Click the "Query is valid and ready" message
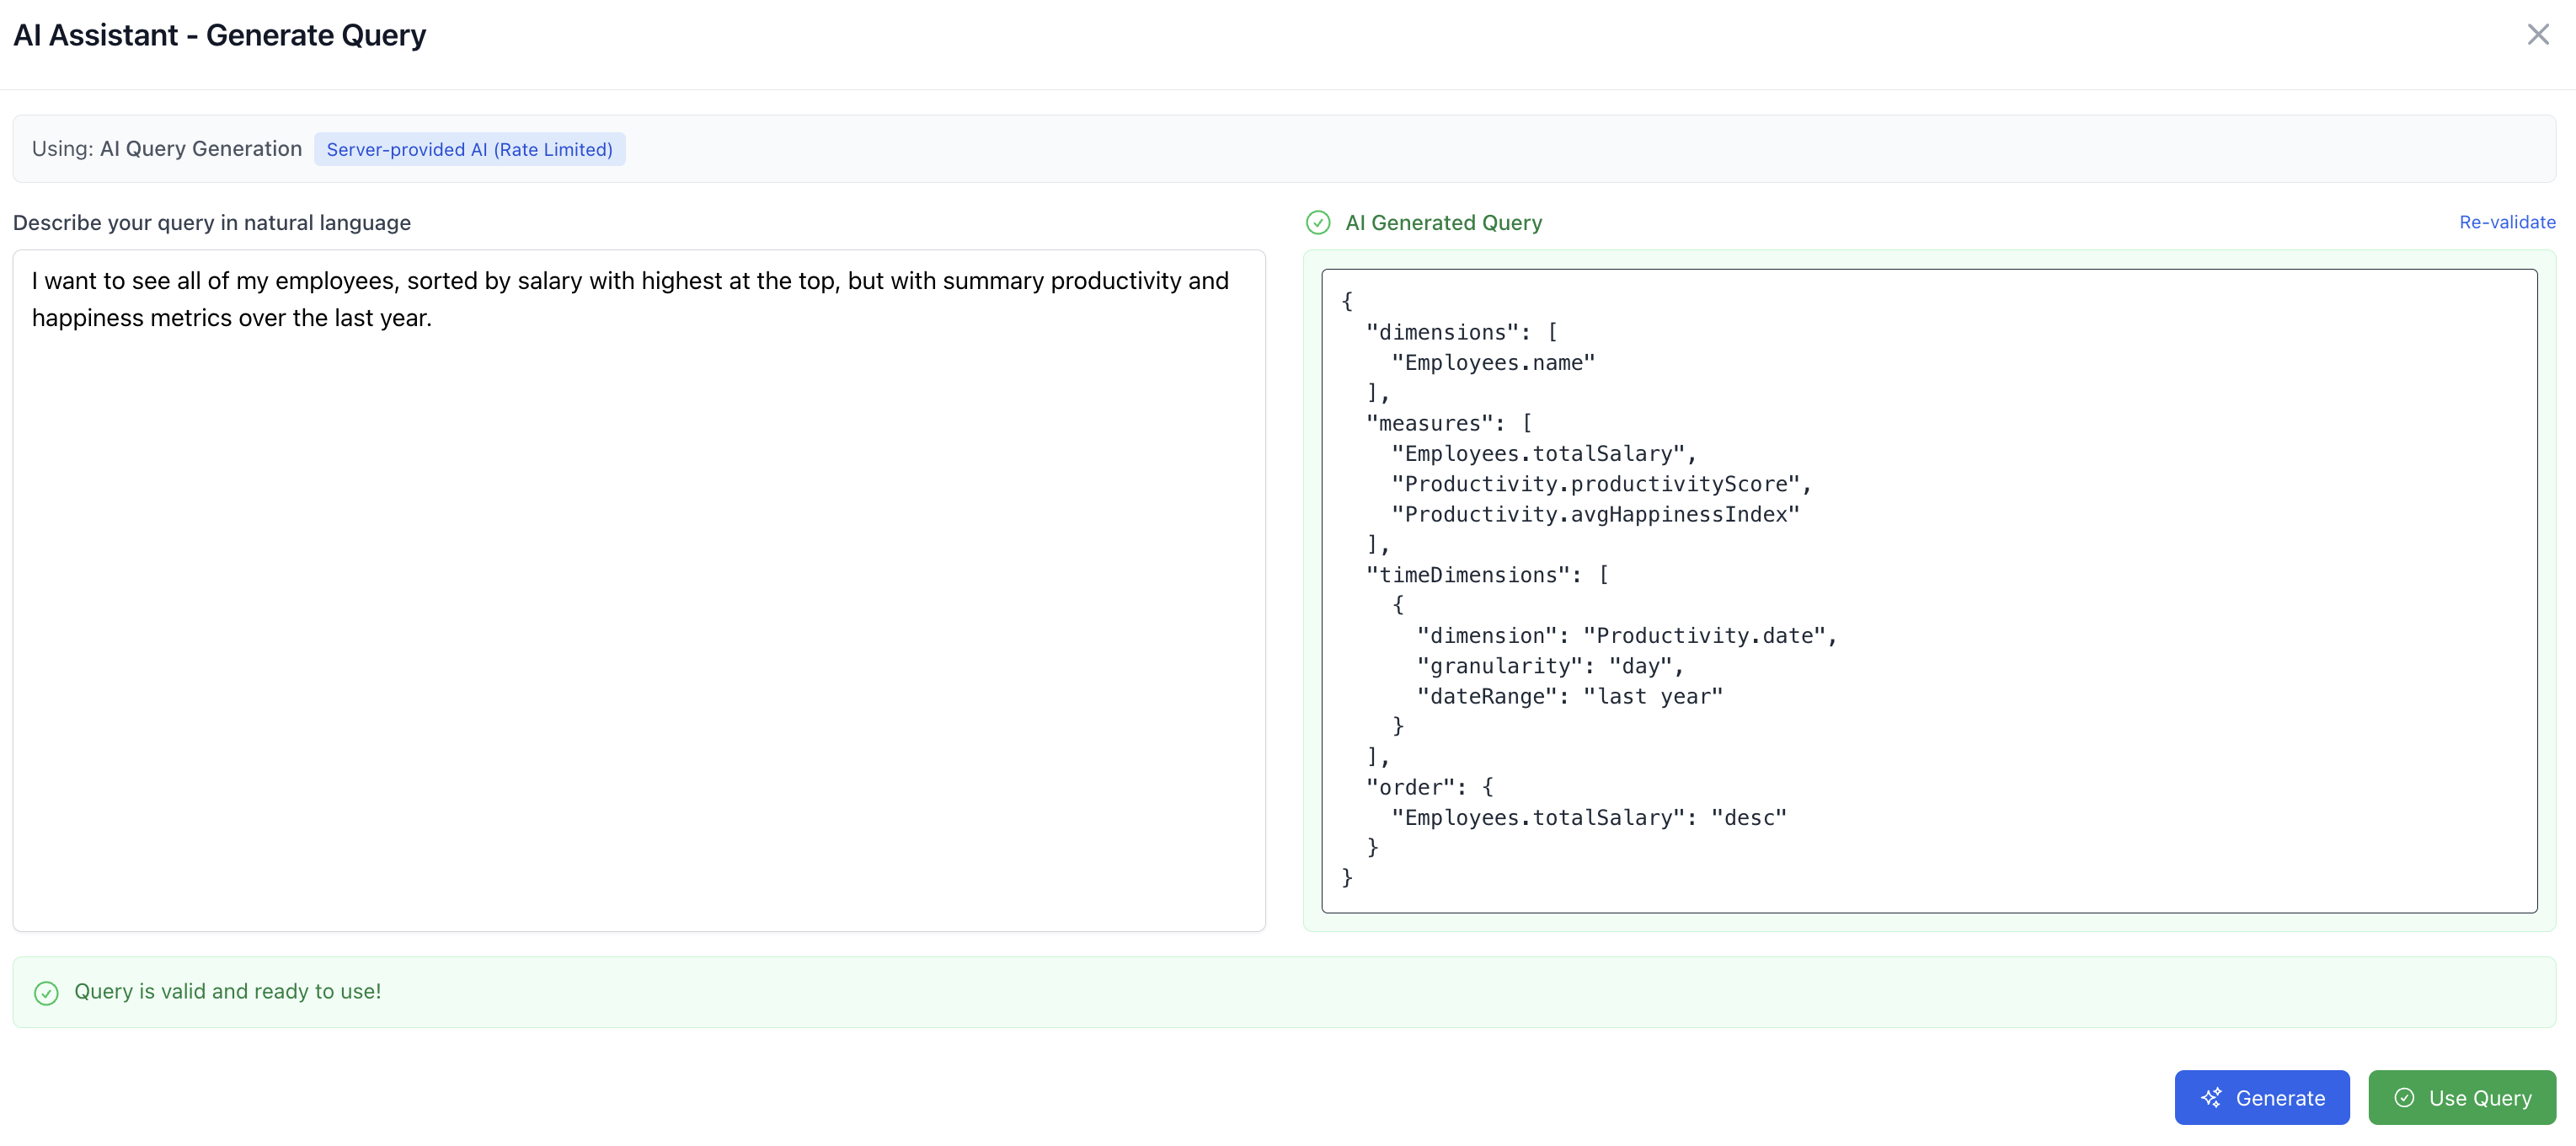This screenshot has height=1146, width=2576. [227, 991]
